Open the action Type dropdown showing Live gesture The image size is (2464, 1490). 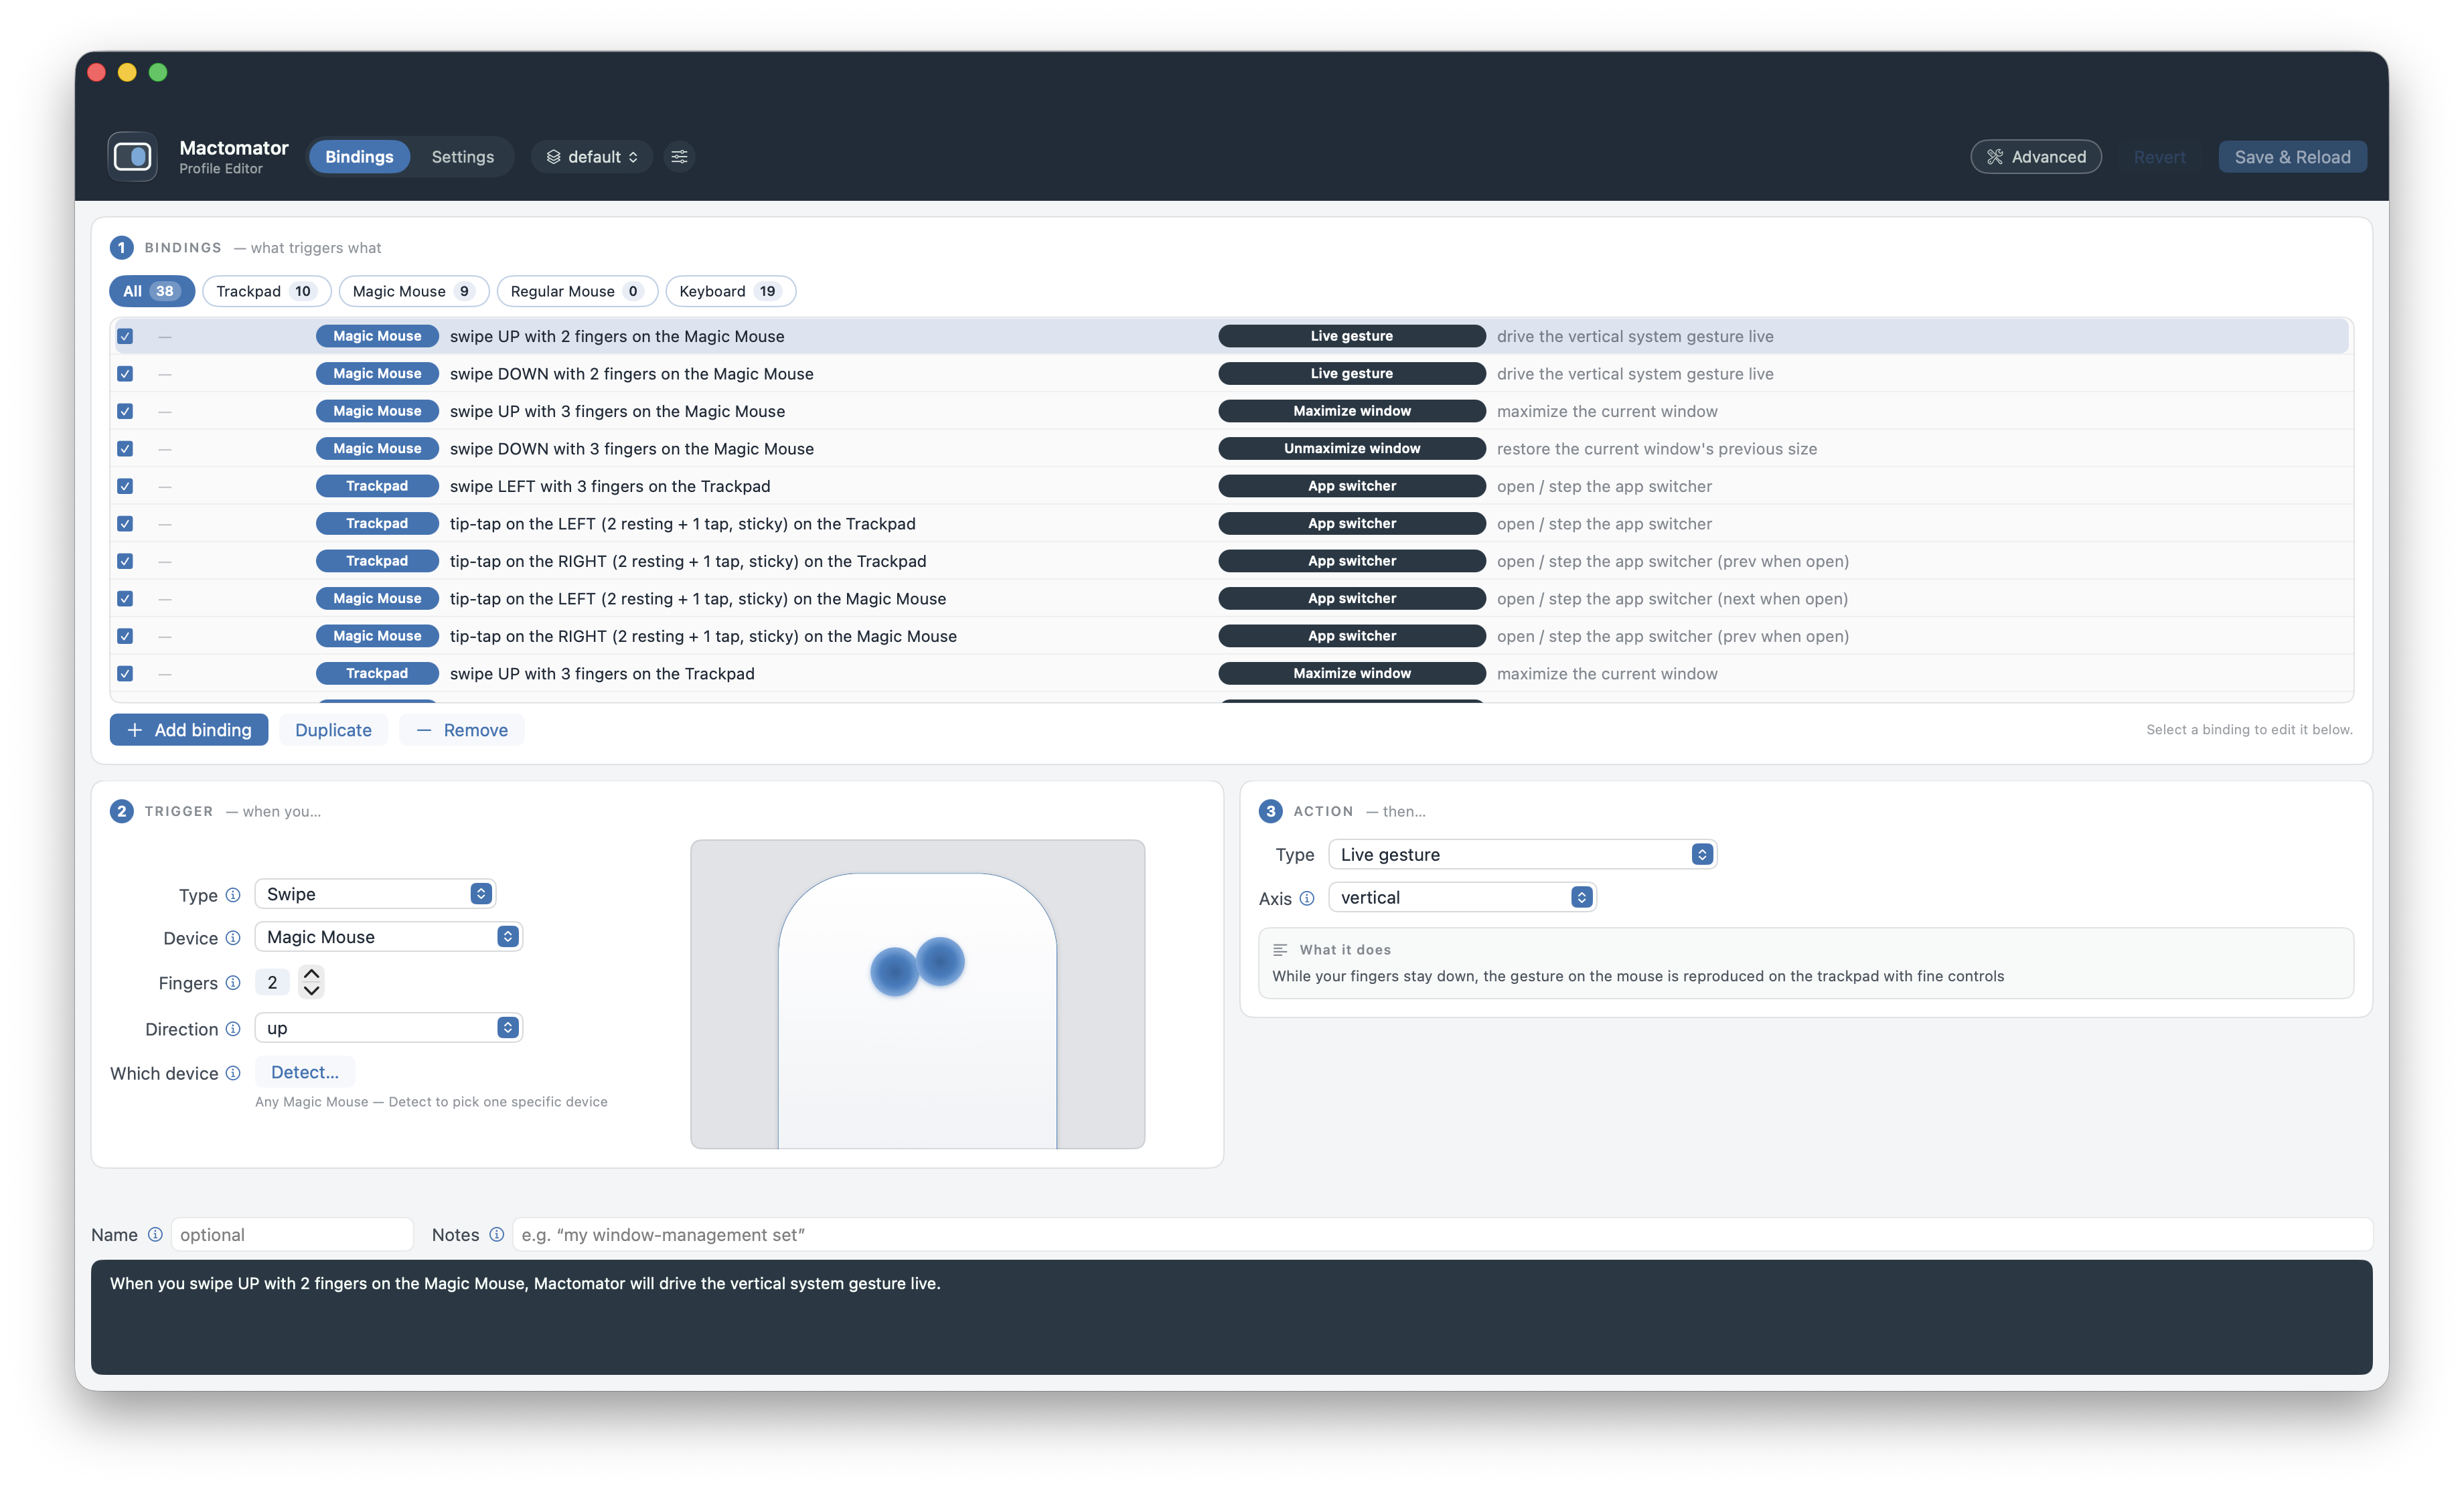tap(1522, 855)
